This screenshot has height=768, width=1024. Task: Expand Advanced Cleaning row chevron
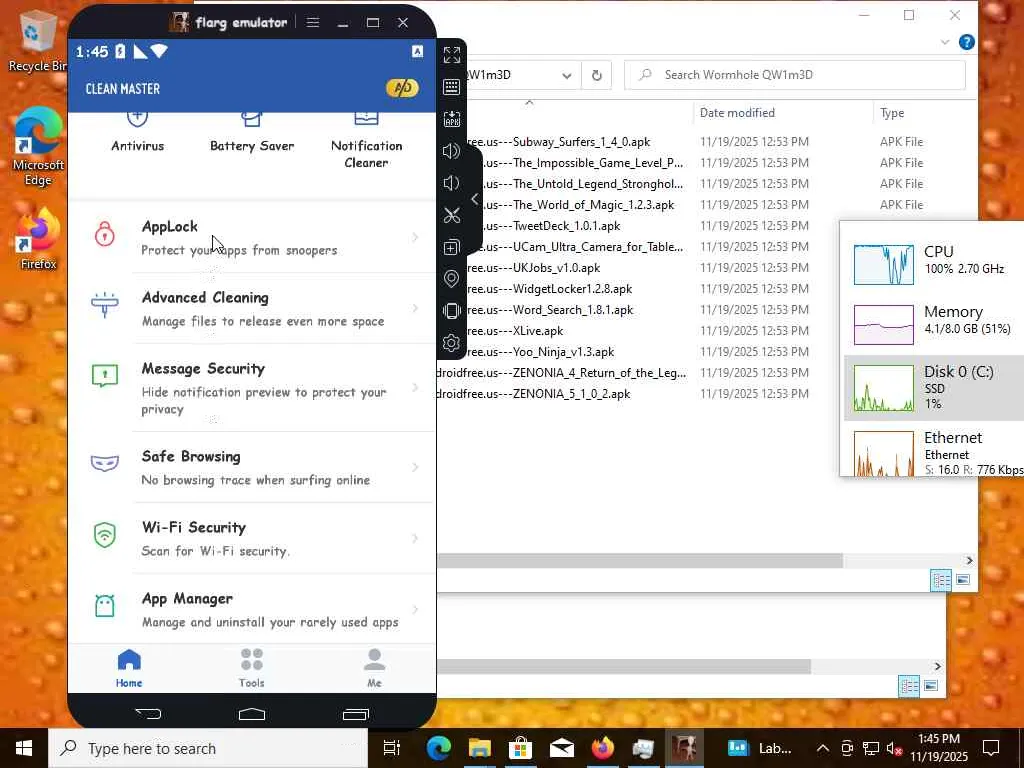tap(415, 308)
